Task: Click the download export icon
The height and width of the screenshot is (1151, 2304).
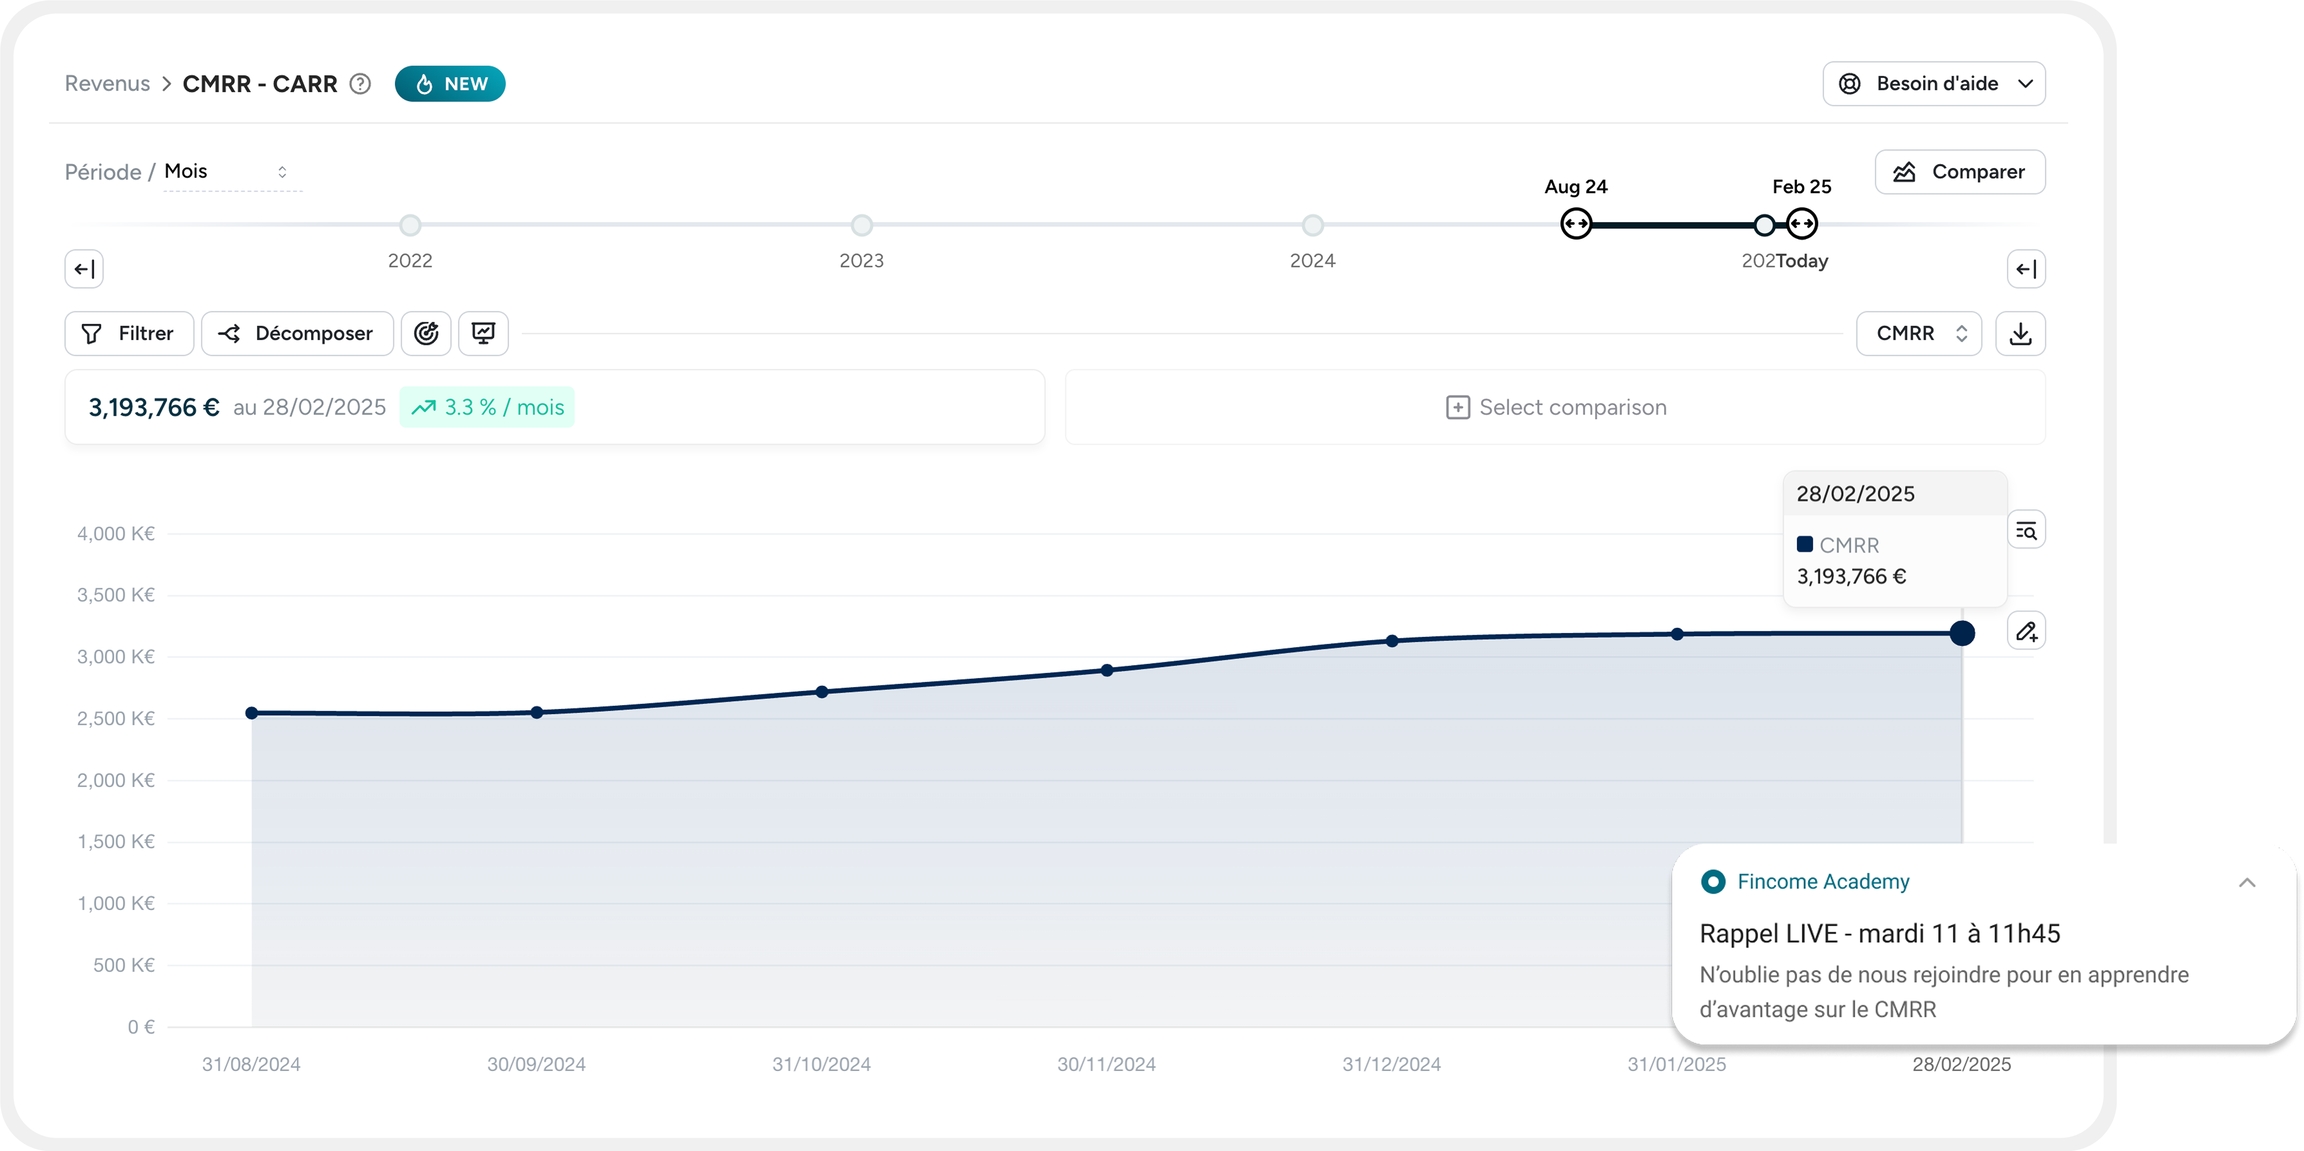Action: pos(2020,333)
